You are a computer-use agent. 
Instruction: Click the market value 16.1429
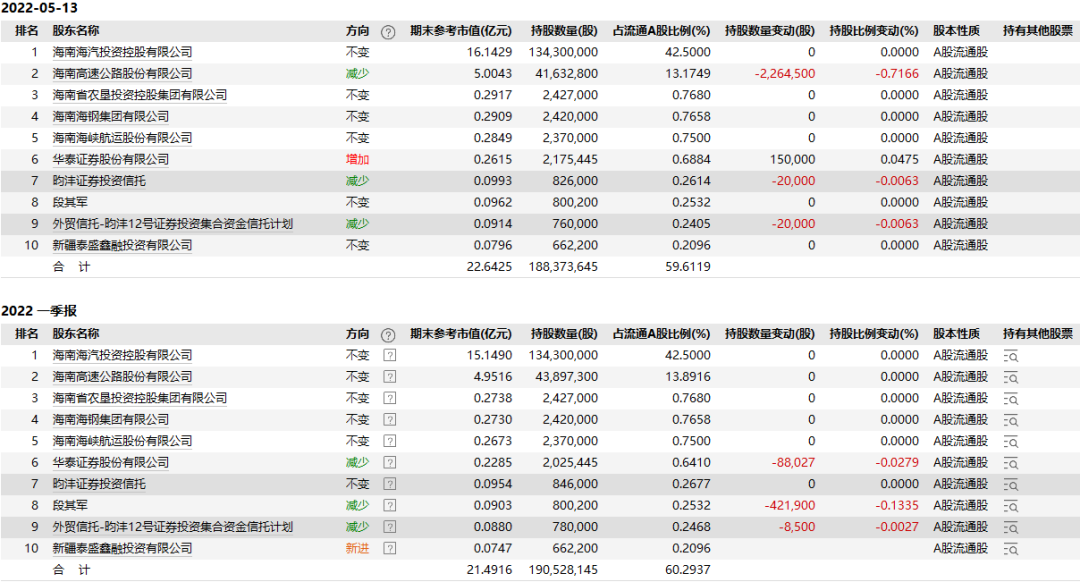pyautogui.click(x=489, y=52)
